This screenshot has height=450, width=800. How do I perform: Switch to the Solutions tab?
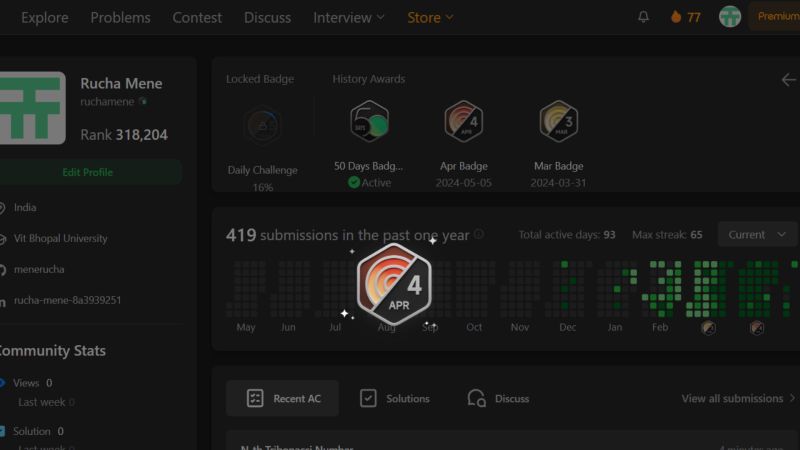(394, 398)
